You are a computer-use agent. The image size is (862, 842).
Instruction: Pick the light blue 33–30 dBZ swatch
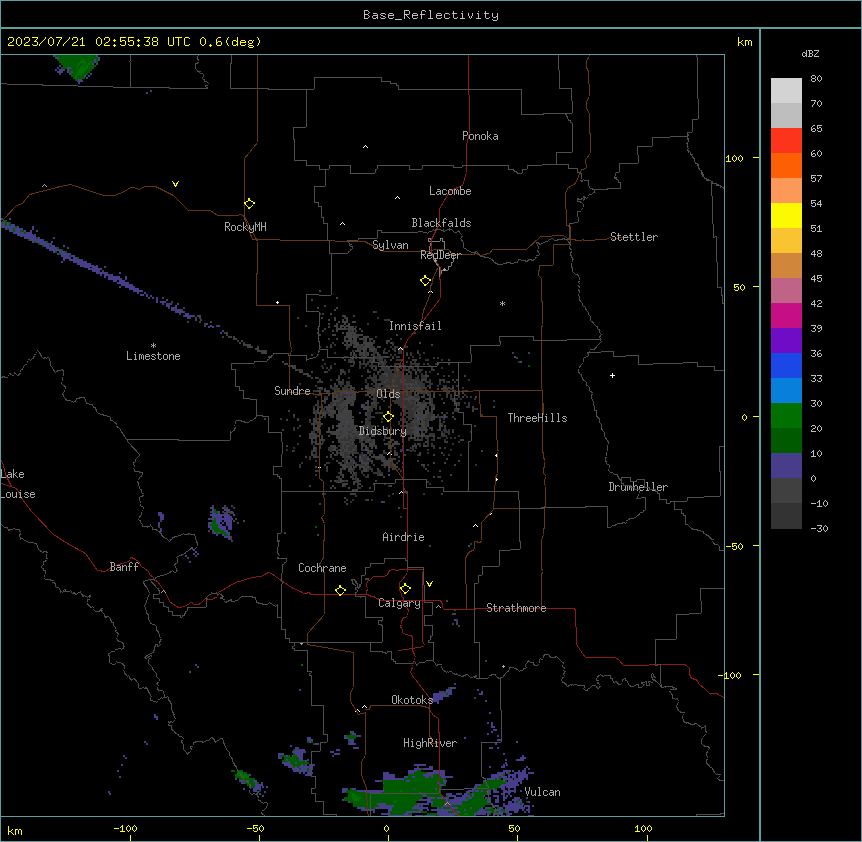[786, 391]
